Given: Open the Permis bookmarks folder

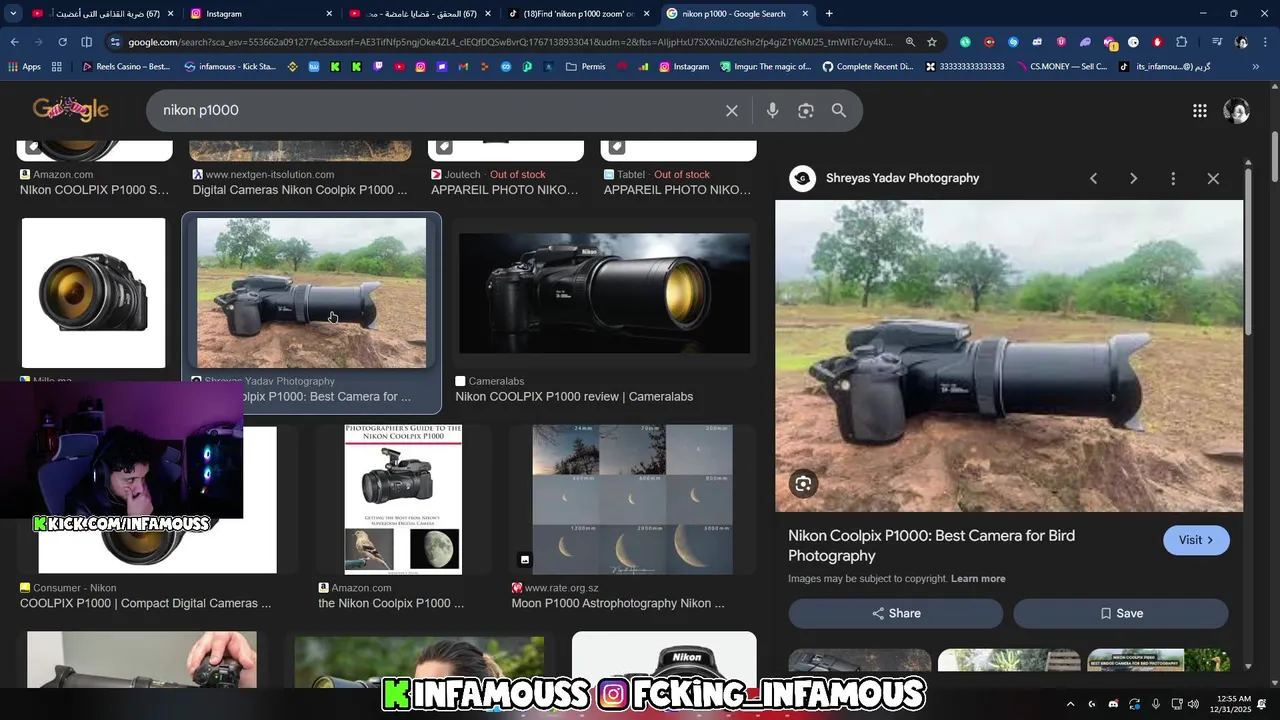Looking at the screenshot, I should 585,67.
